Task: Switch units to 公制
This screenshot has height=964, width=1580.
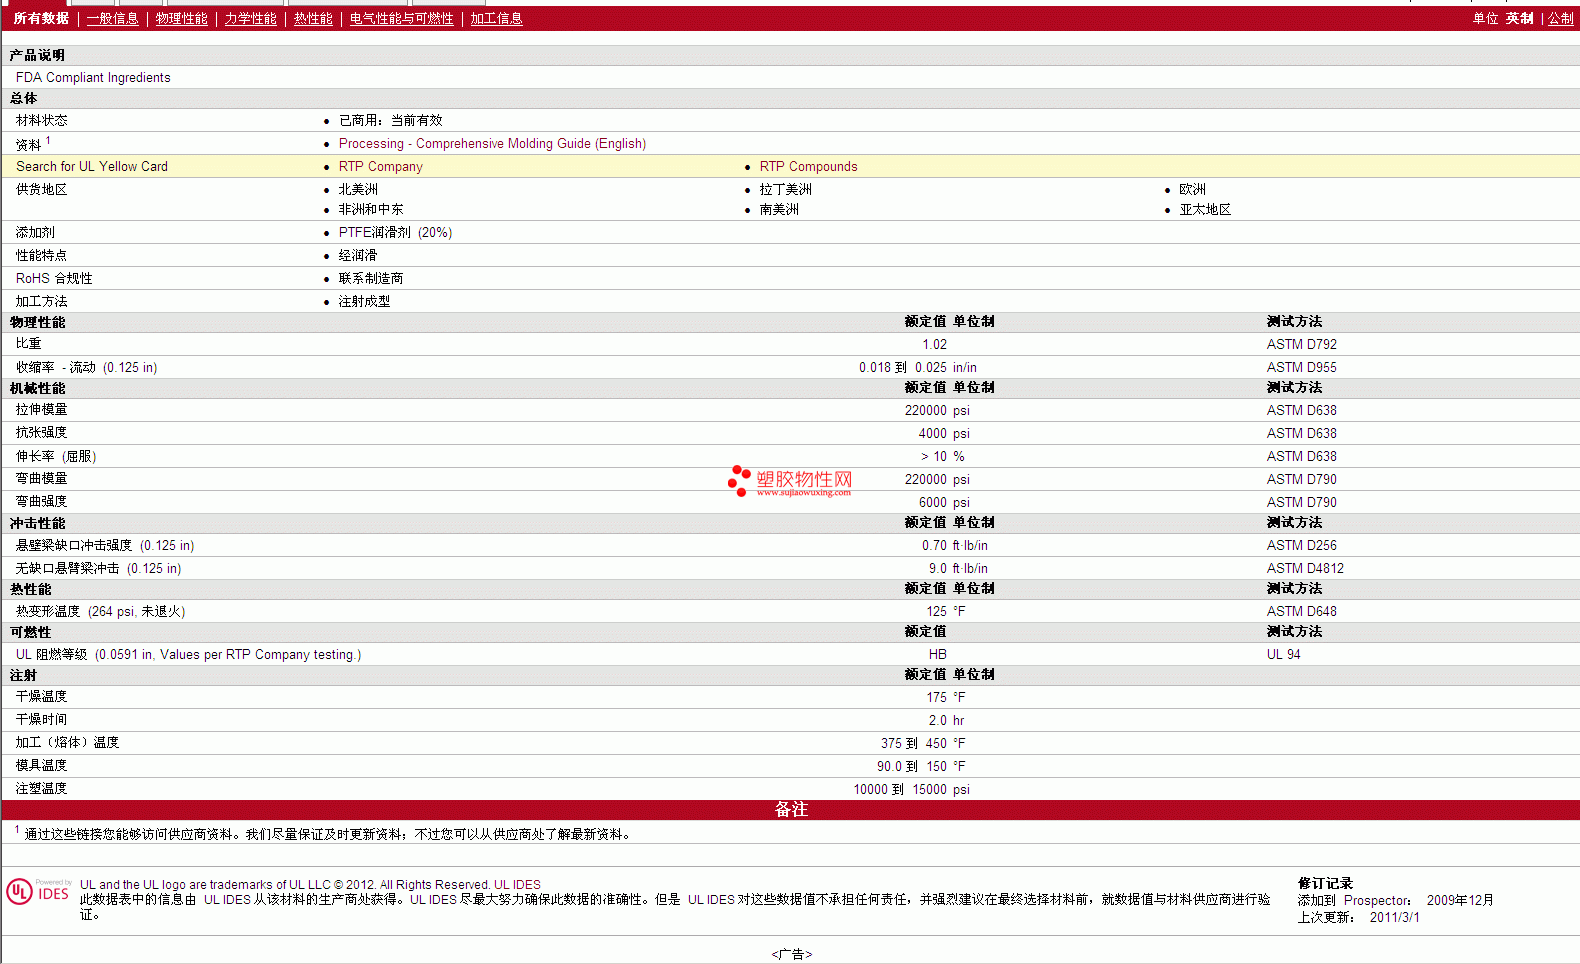Action: point(1561,18)
